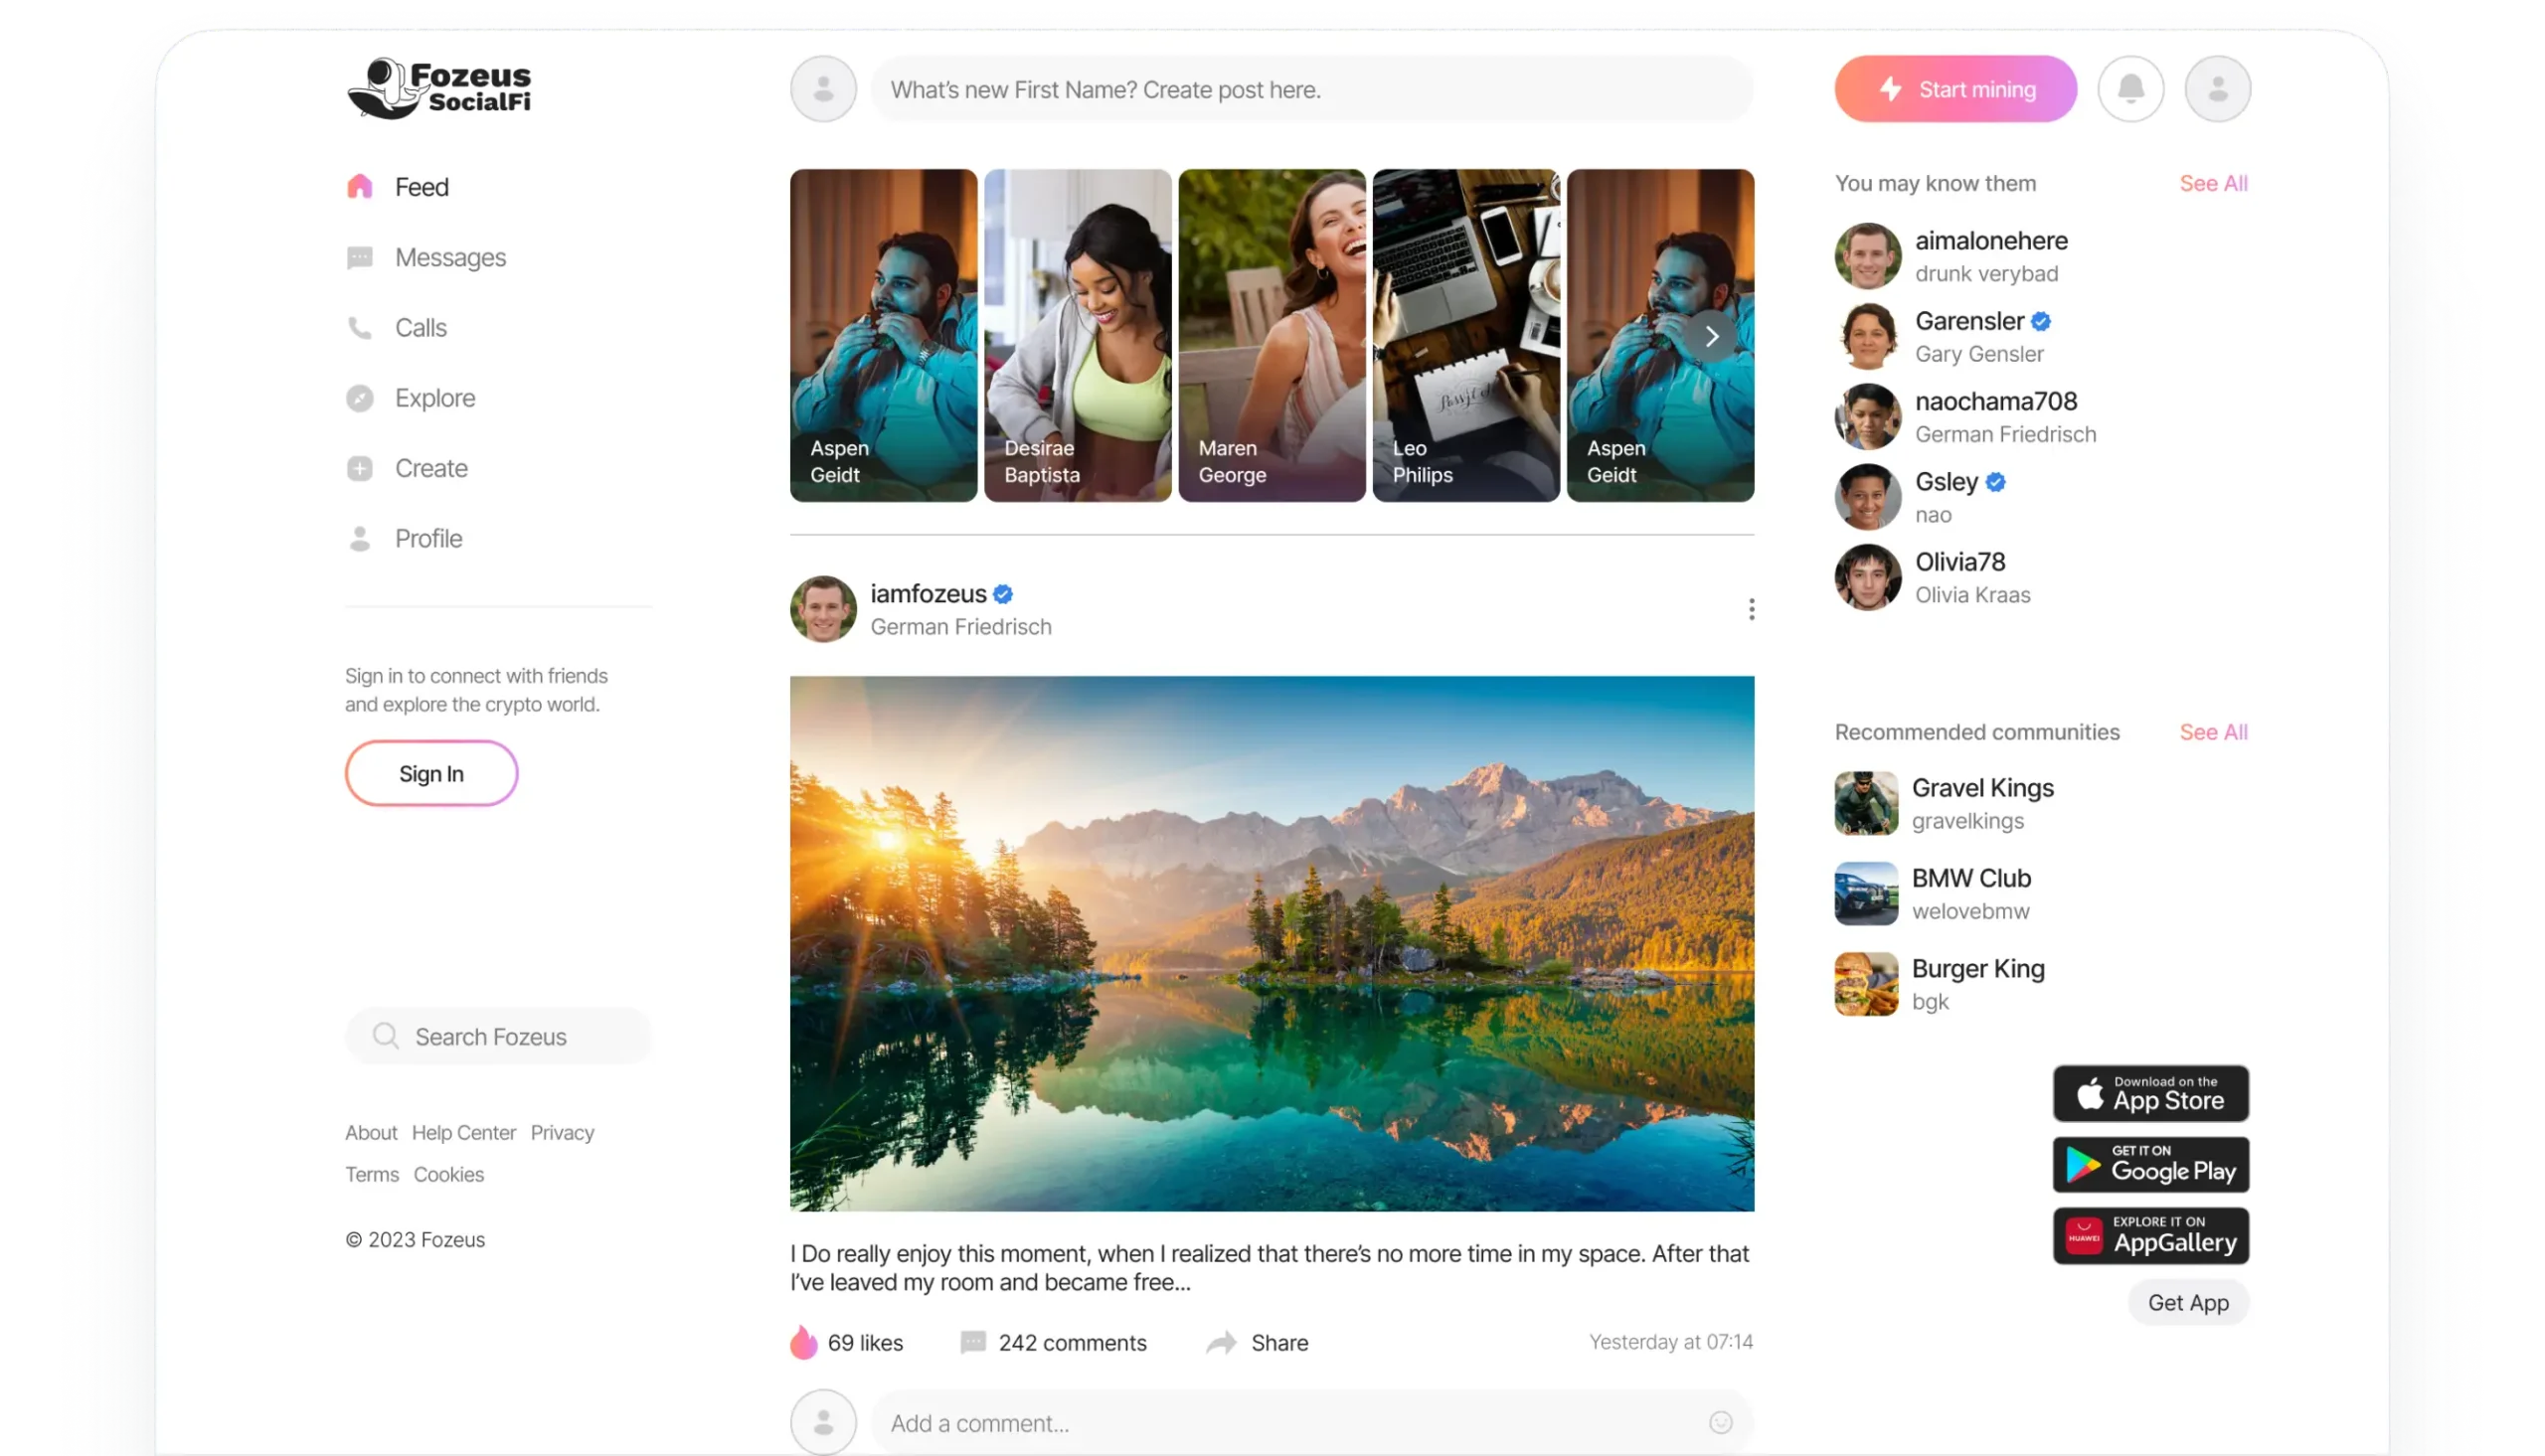
Task: Open the Gravel Kings community icon
Action: tap(1866, 803)
